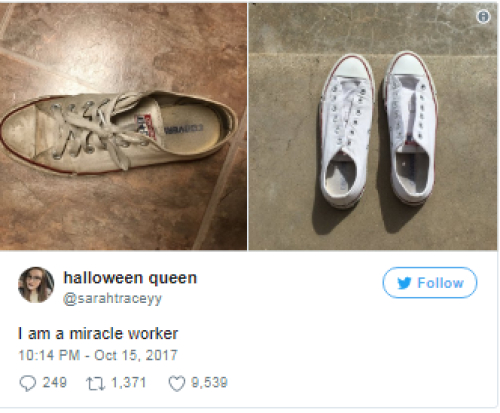Click the 1,371 retweets count
The image size is (500, 413).
tap(129, 383)
